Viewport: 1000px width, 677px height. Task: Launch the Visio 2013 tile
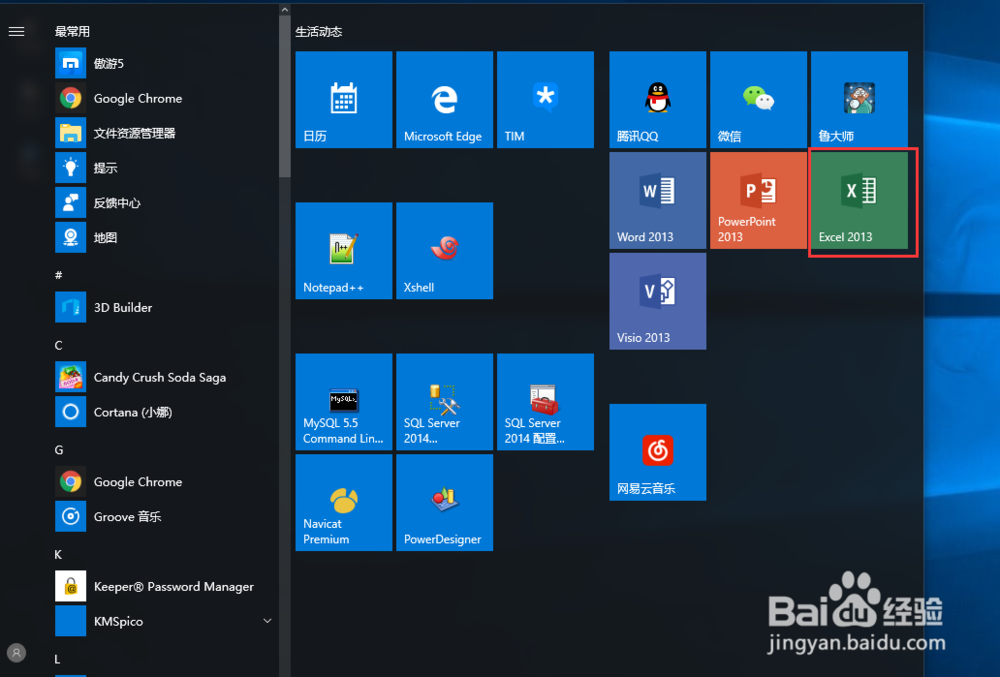pos(658,301)
